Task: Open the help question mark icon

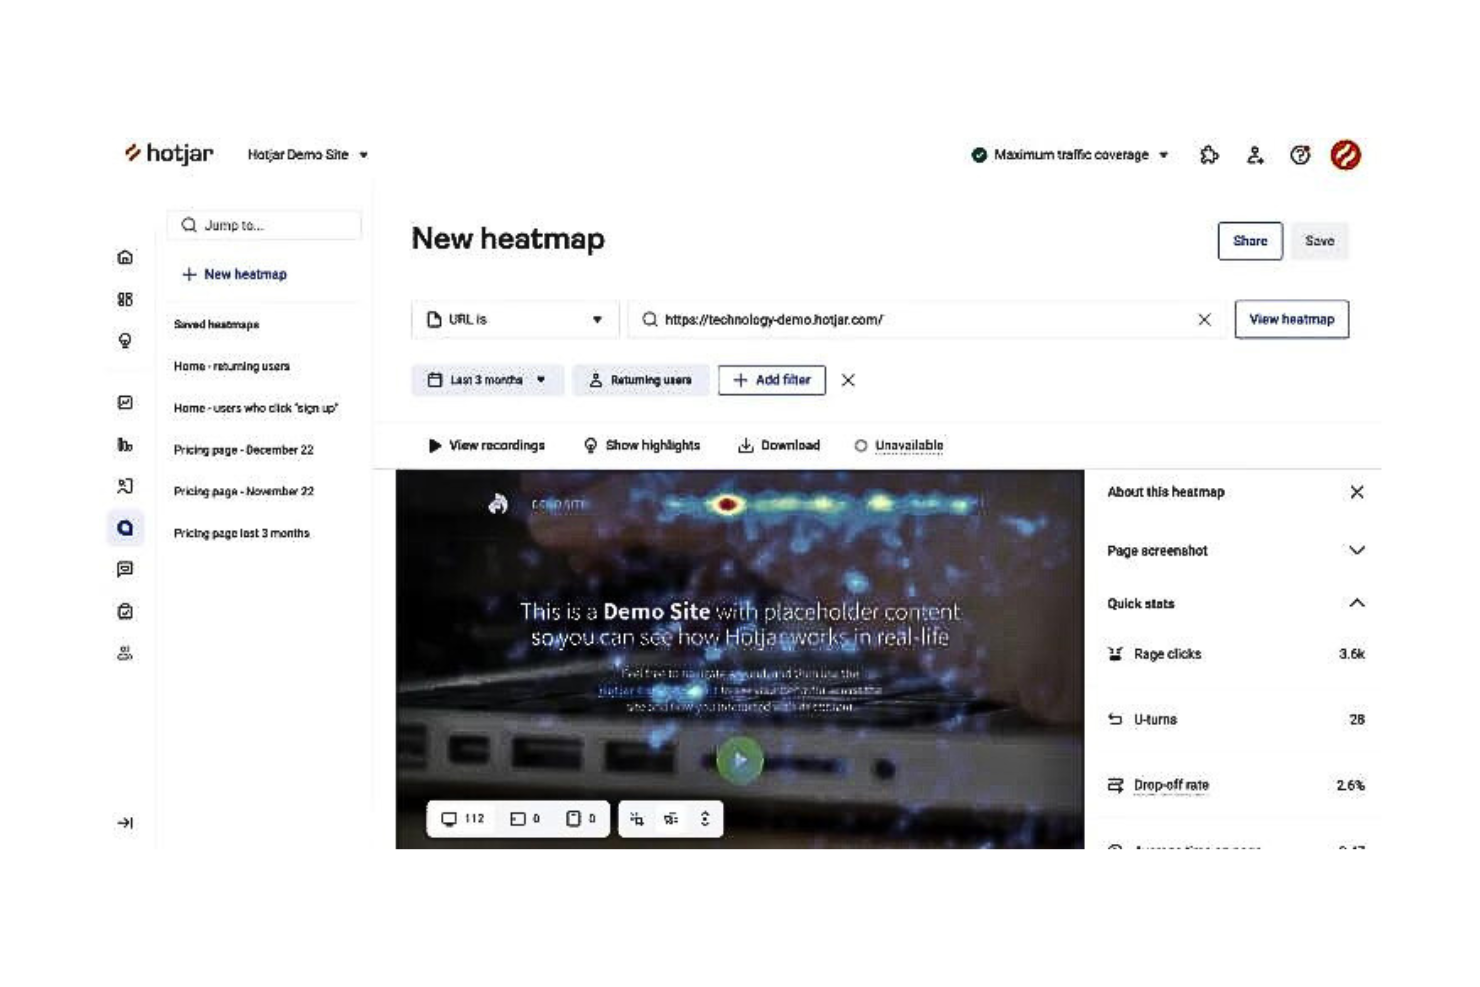Action: pos(1300,155)
